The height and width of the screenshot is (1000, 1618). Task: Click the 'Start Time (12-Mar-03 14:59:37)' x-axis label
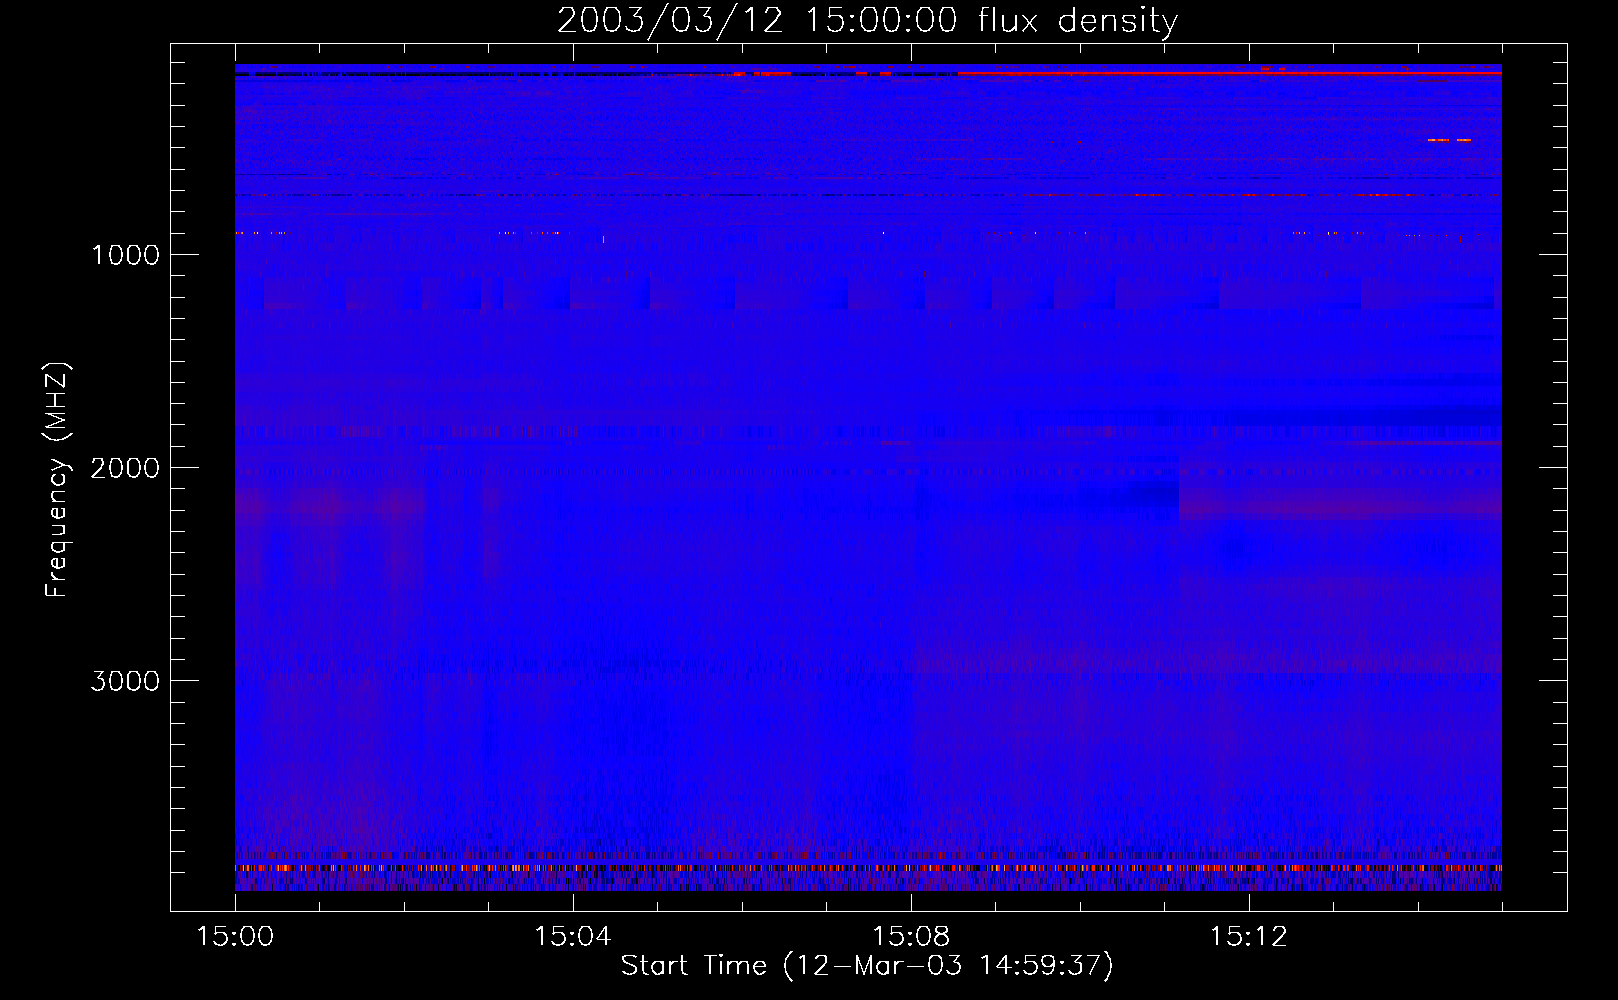[x=867, y=966]
